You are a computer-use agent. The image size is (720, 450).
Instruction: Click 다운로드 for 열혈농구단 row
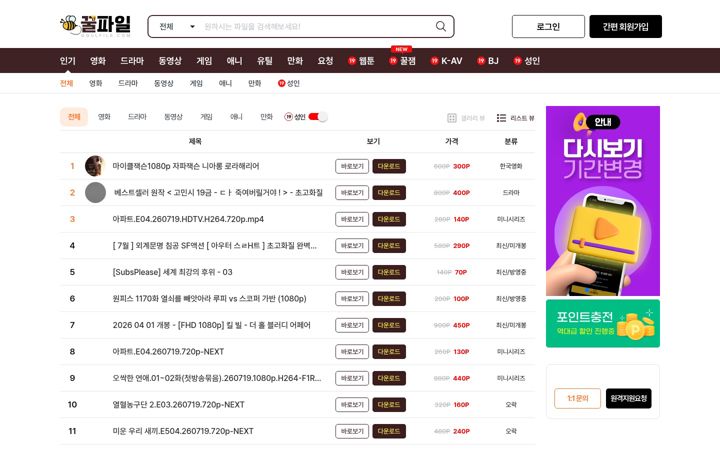click(389, 405)
